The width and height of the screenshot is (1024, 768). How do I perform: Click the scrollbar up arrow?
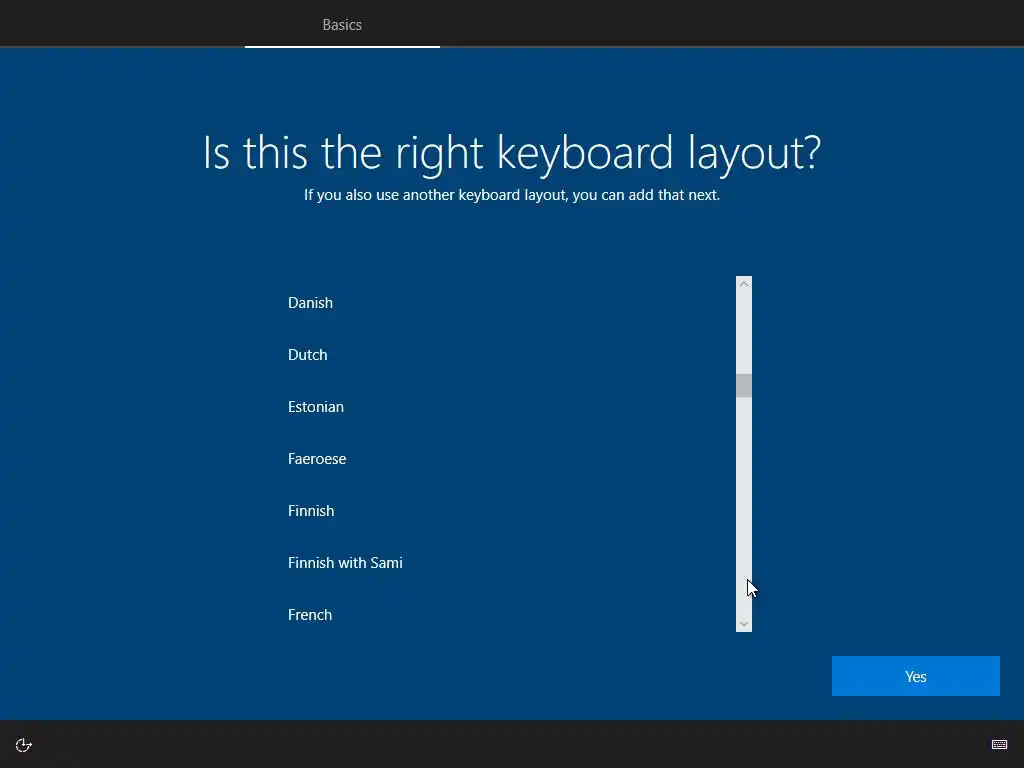pos(744,284)
